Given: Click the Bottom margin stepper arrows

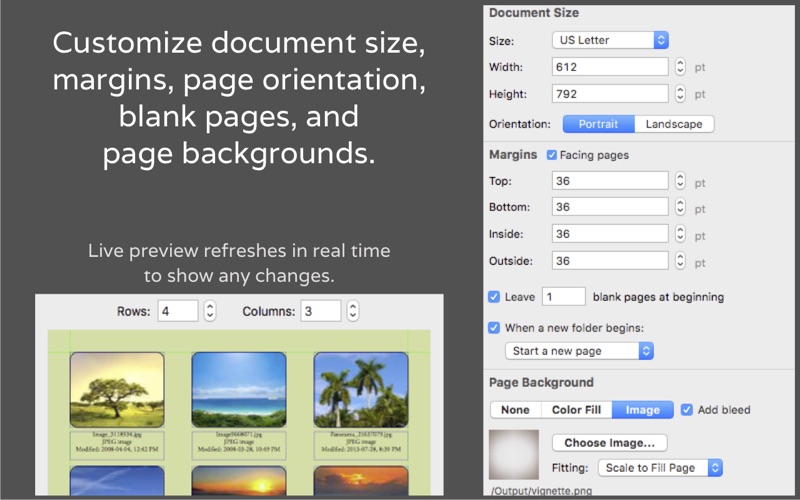Looking at the screenshot, I should click(x=680, y=207).
